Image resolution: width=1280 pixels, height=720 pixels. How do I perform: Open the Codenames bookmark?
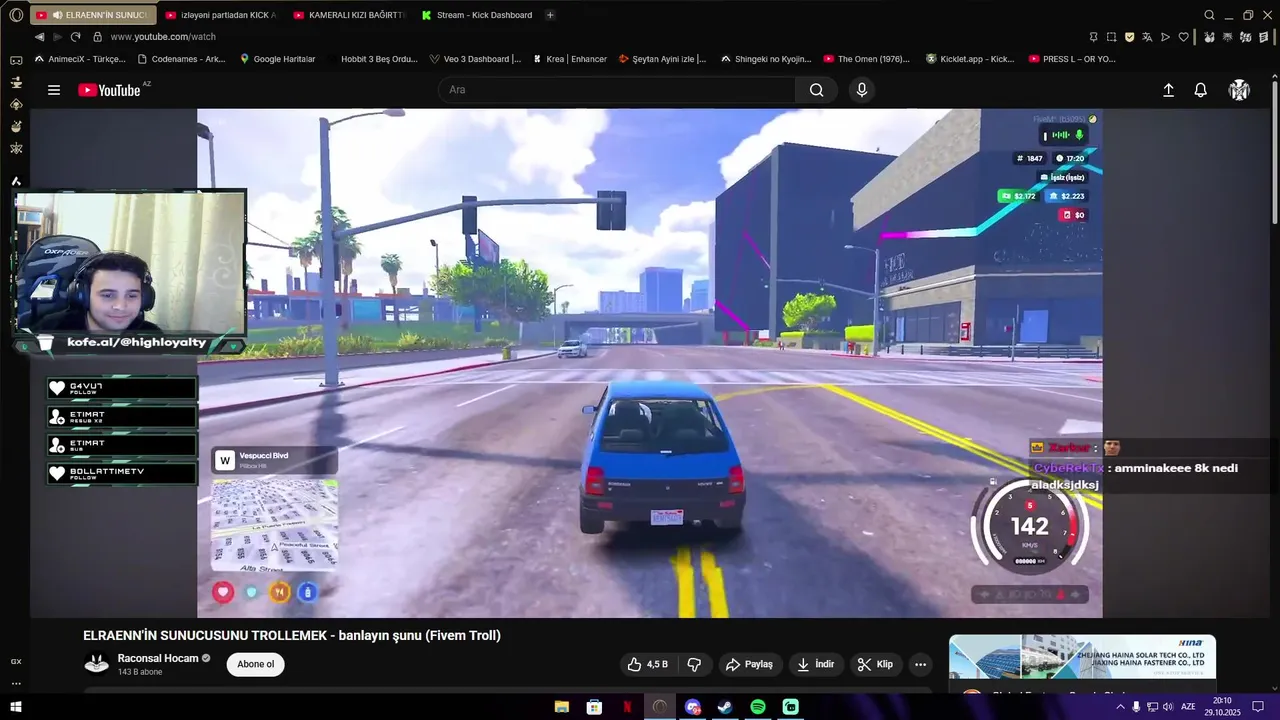coord(182,59)
